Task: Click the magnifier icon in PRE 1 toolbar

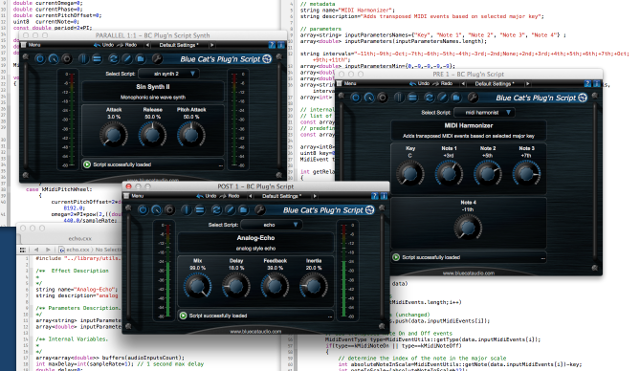Action: click(x=369, y=98)
